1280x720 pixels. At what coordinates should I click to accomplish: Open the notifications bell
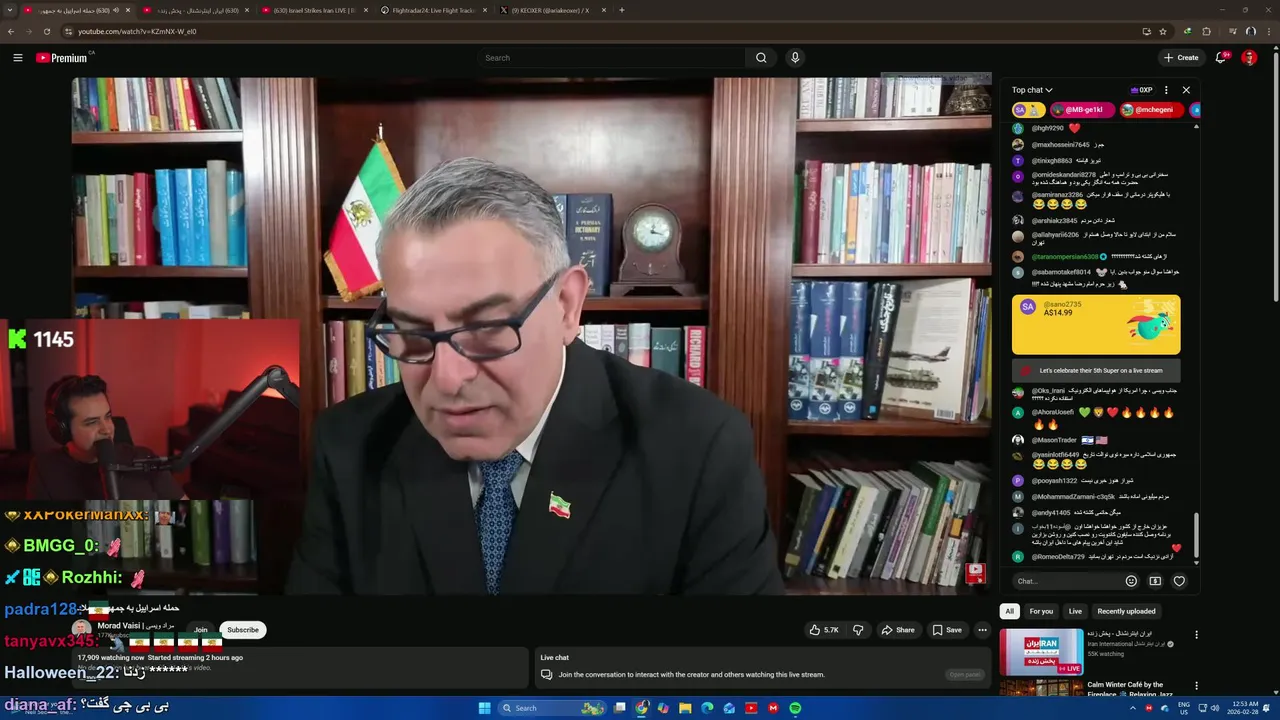[x=1221, y=58]
